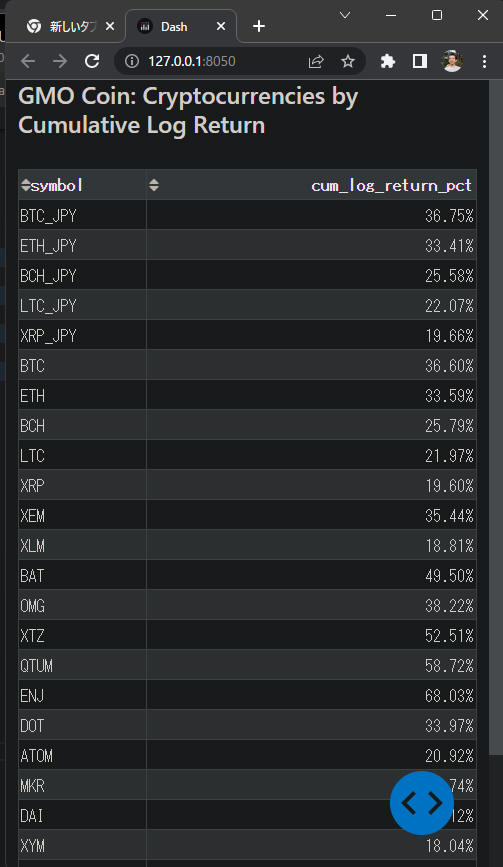
Task: Close the Dash tab
Action: click(221, 26)
